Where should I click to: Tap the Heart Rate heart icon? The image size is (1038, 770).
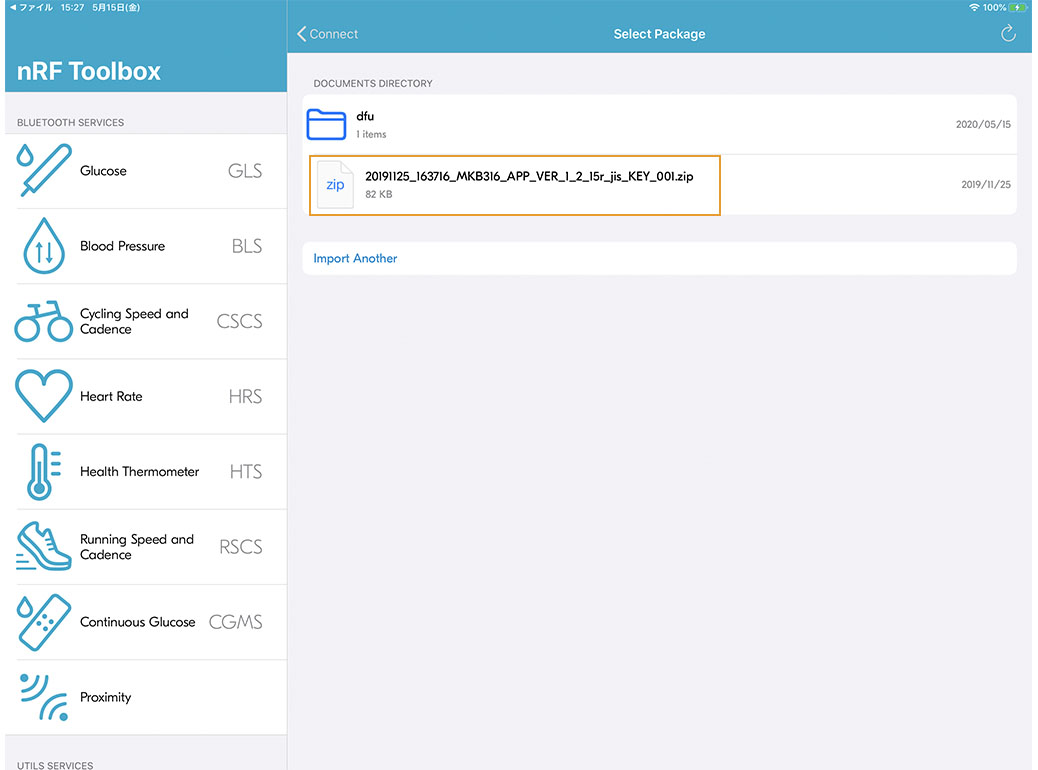44,396
